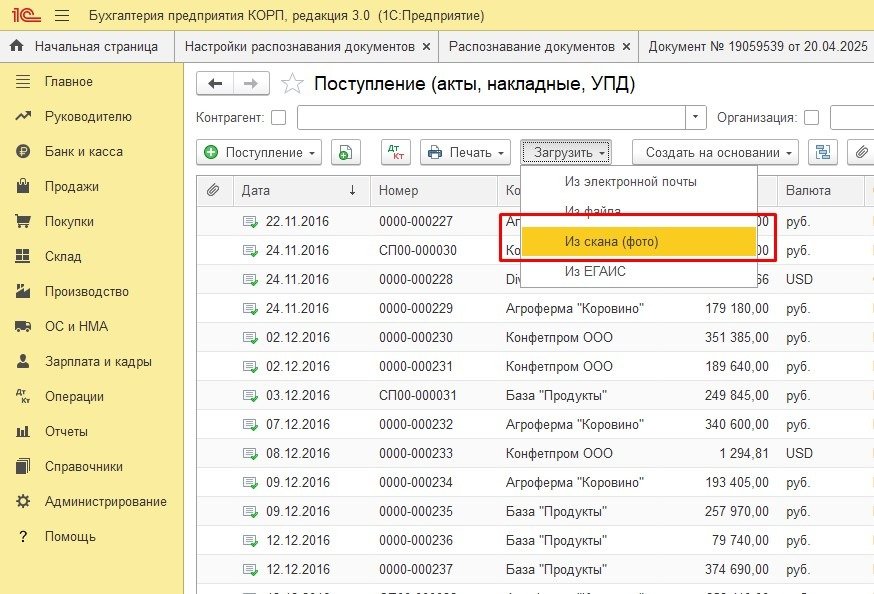
Task: Enable the Организация filter checkbox
Action: (x=812, y=117)
